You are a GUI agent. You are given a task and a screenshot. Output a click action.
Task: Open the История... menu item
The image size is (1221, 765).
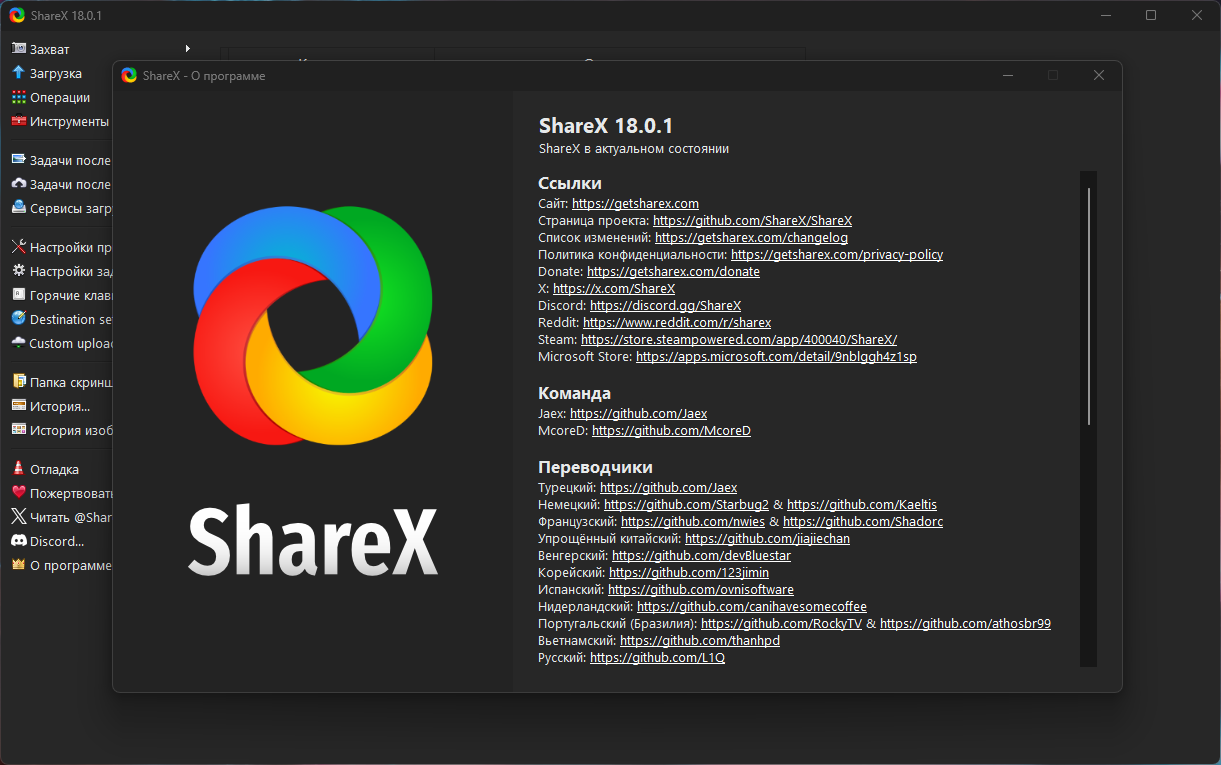(60, 406)
